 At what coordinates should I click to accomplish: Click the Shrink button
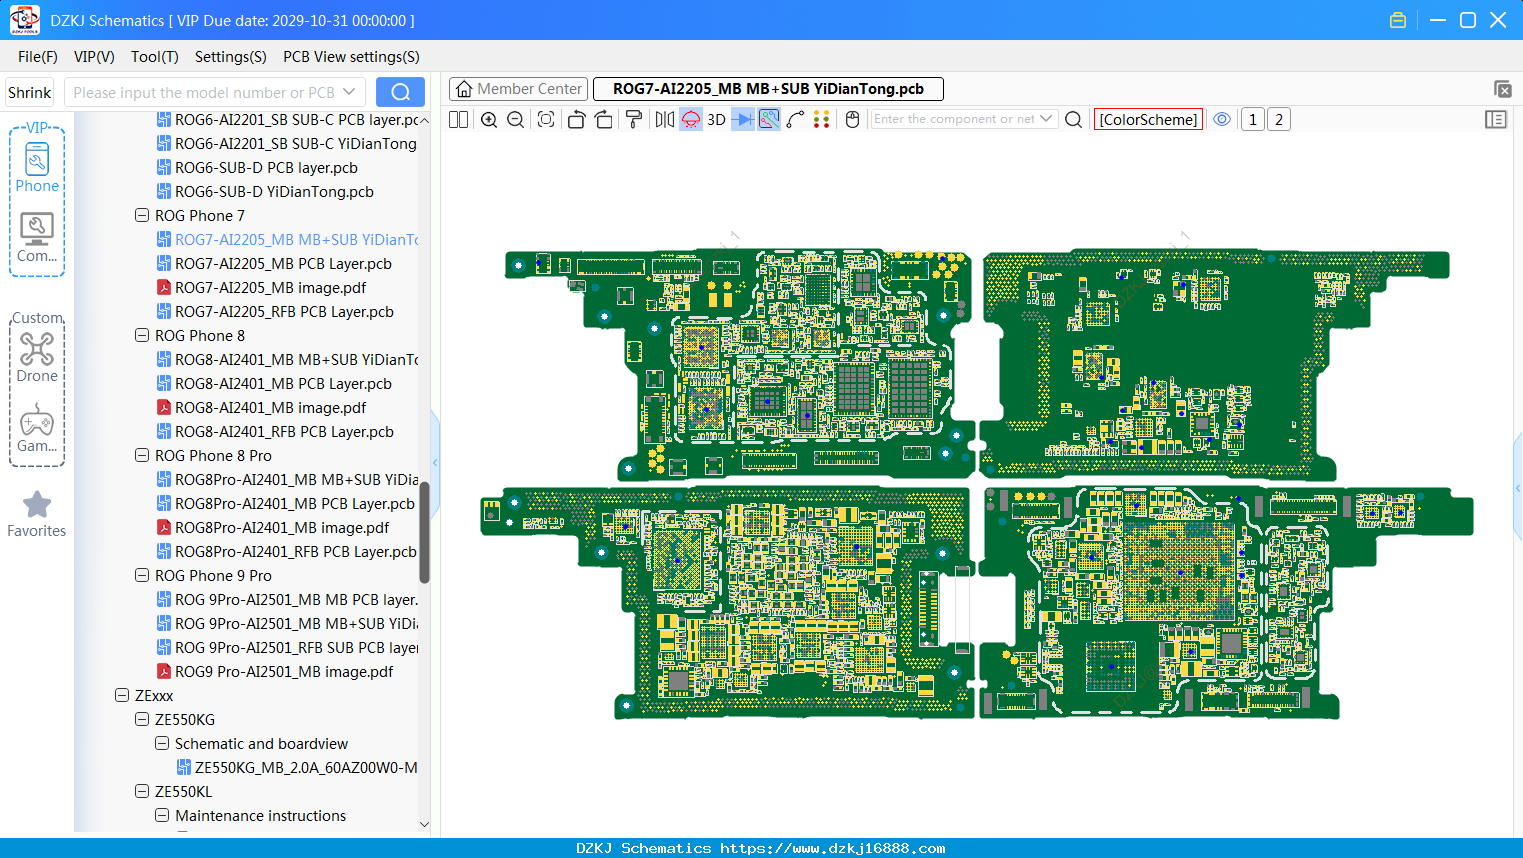coord(30,92)
